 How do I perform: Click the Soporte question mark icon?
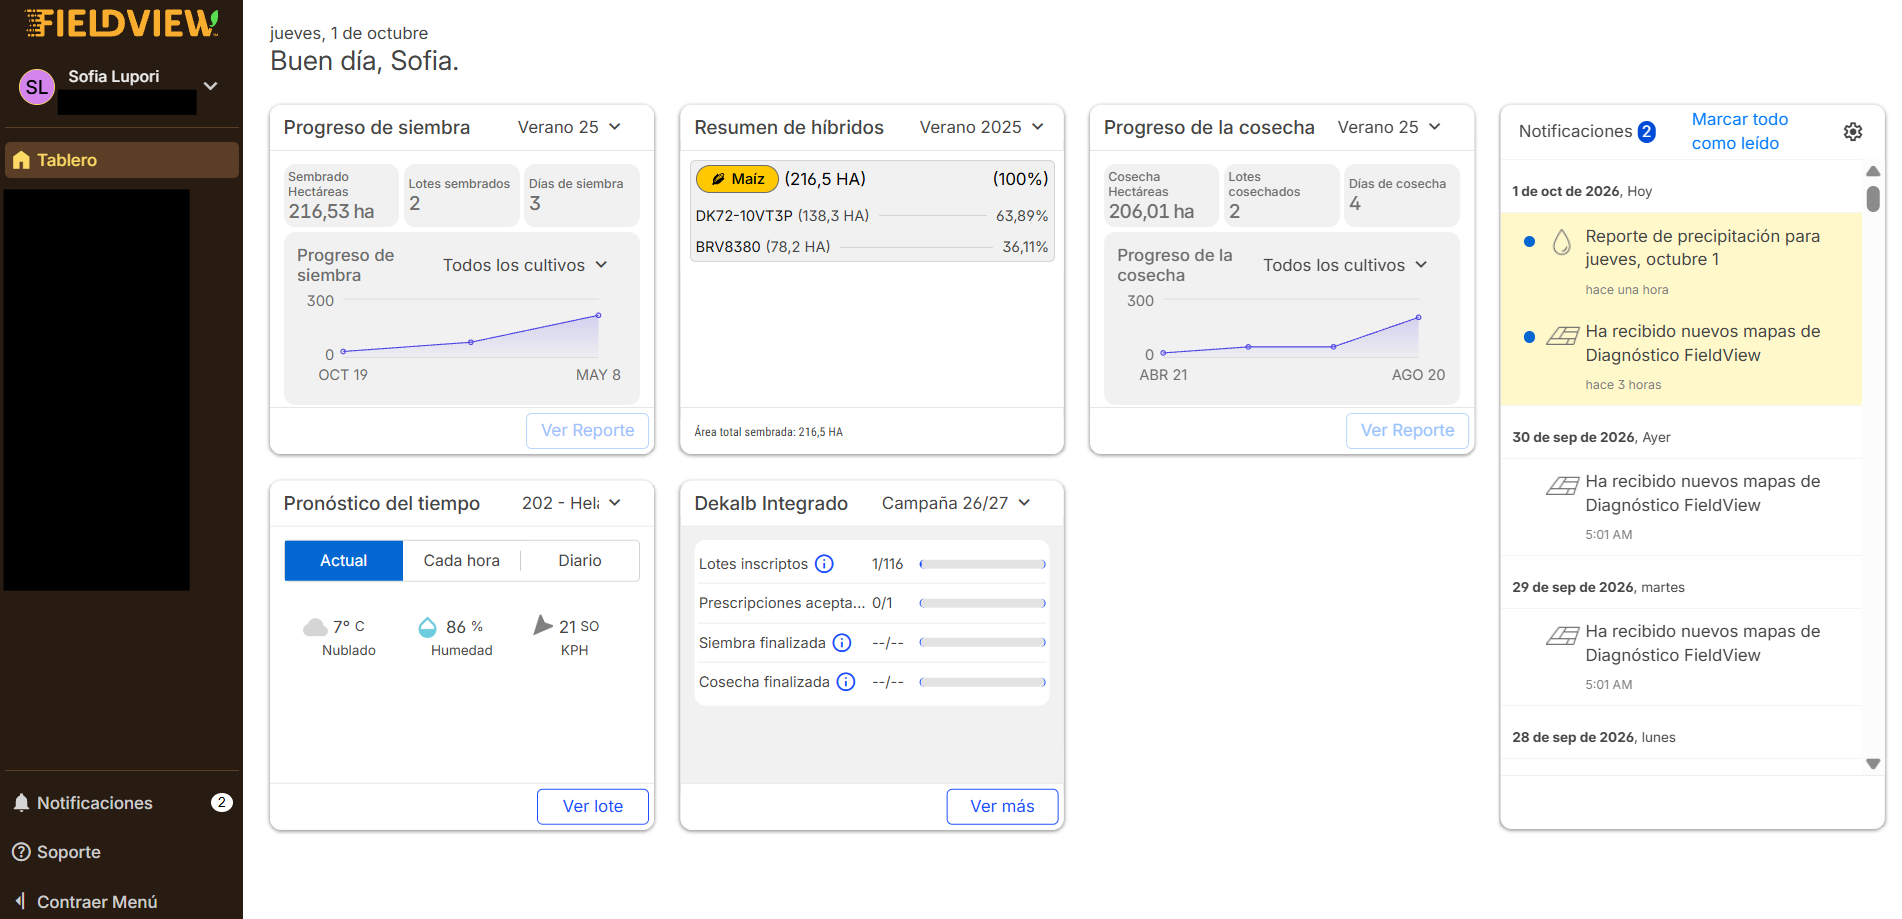(x=21, y=852)
